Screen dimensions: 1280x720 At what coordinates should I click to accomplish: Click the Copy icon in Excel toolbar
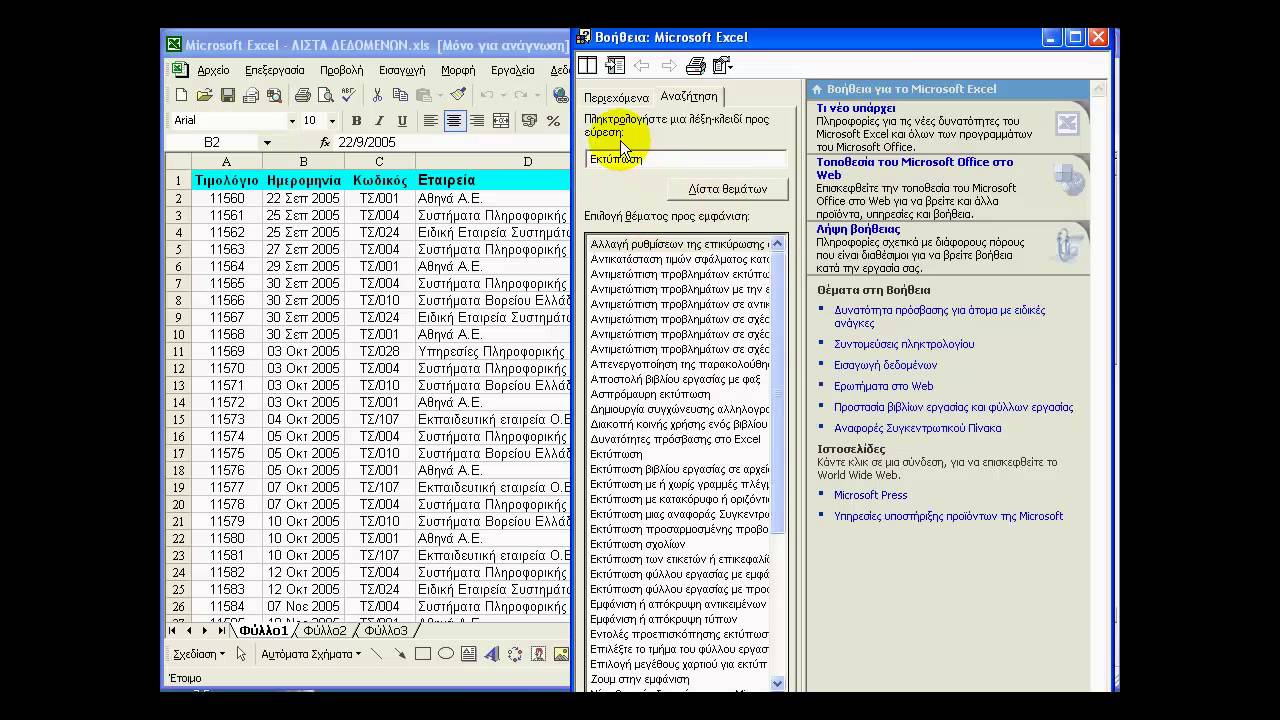click(x=400, y=95)
